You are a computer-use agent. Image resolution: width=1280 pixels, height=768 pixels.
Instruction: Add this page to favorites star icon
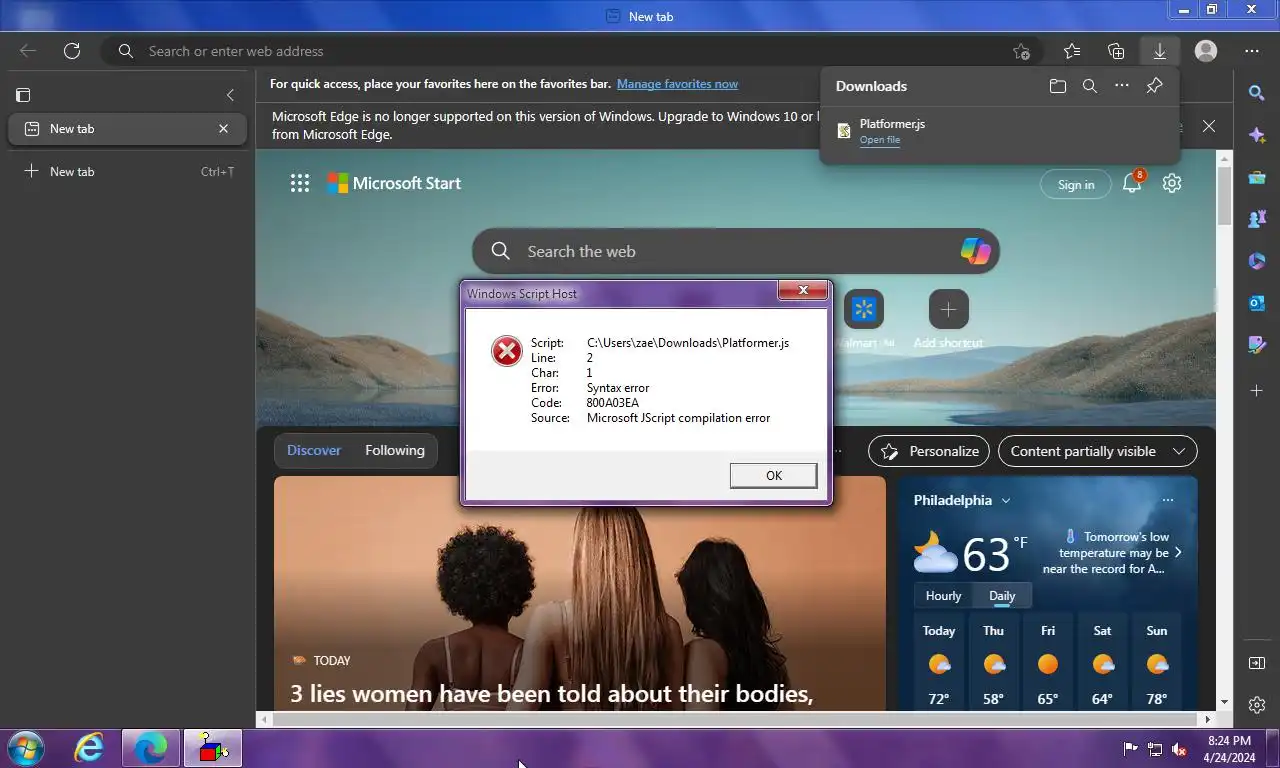pyautogui.click(x=1021, y=51)
